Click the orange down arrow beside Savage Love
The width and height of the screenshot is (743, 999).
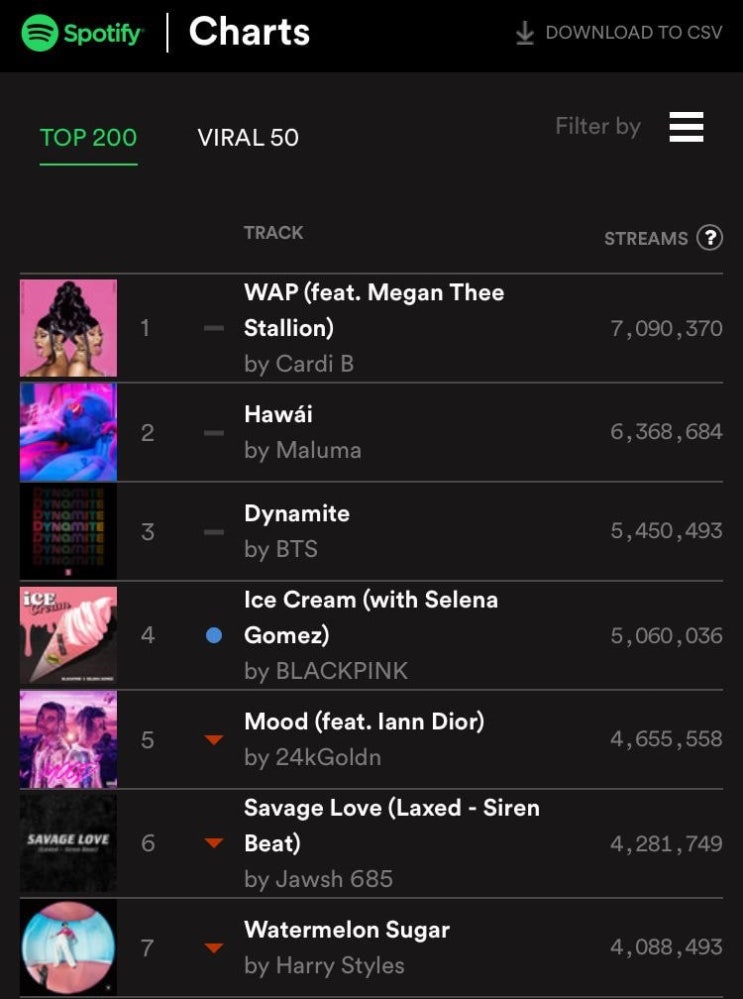tap(213, 843)
